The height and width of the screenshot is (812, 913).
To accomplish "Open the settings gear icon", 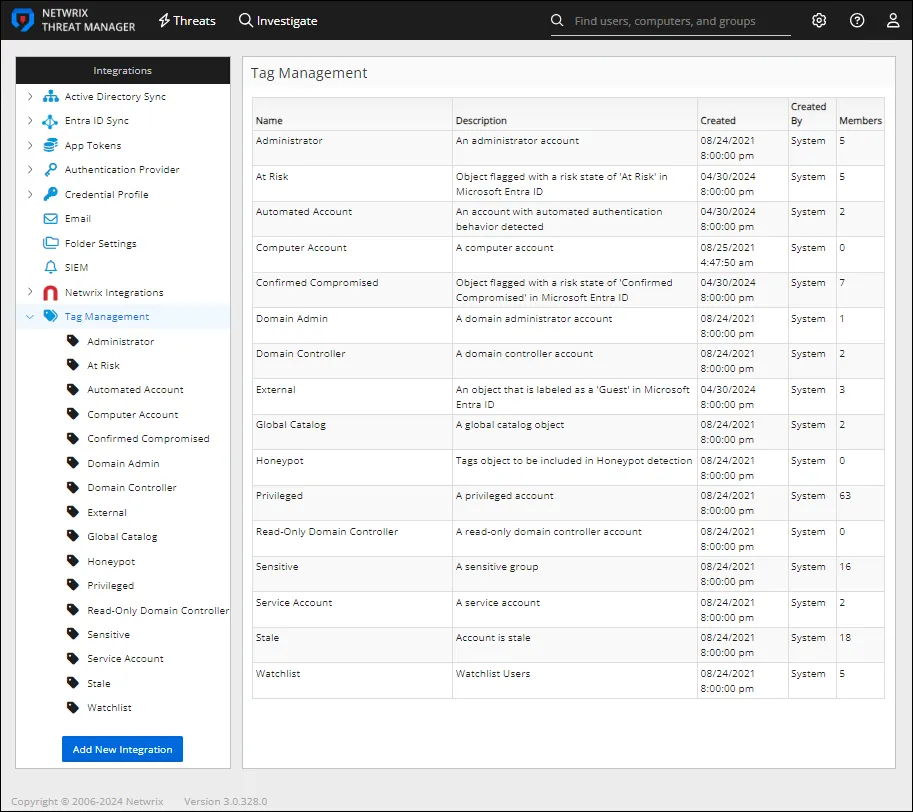I will point(819,20).
